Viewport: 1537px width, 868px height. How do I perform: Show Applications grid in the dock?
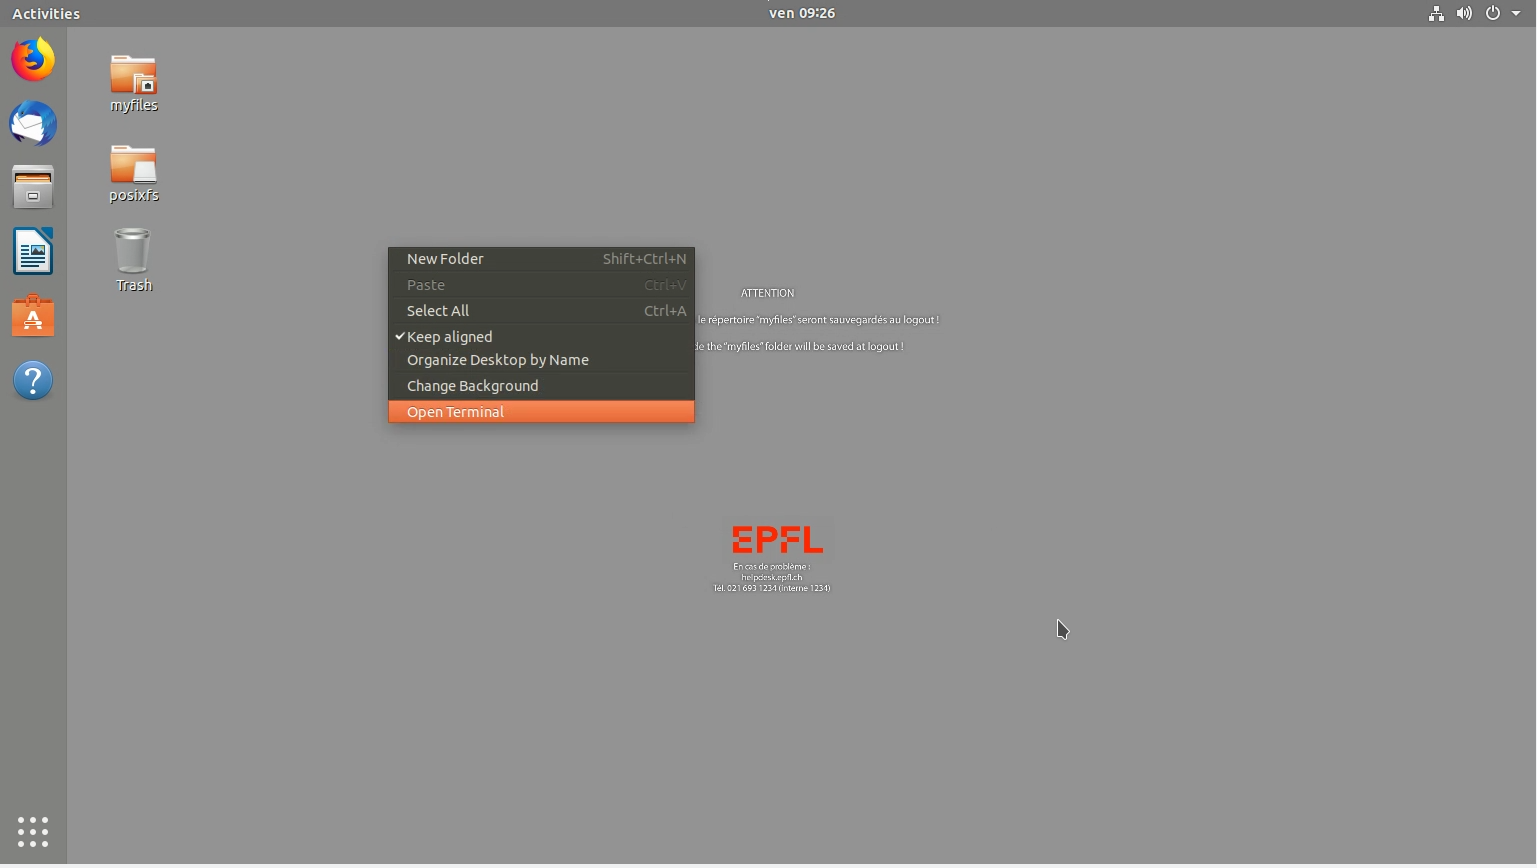tap(33, 832)
